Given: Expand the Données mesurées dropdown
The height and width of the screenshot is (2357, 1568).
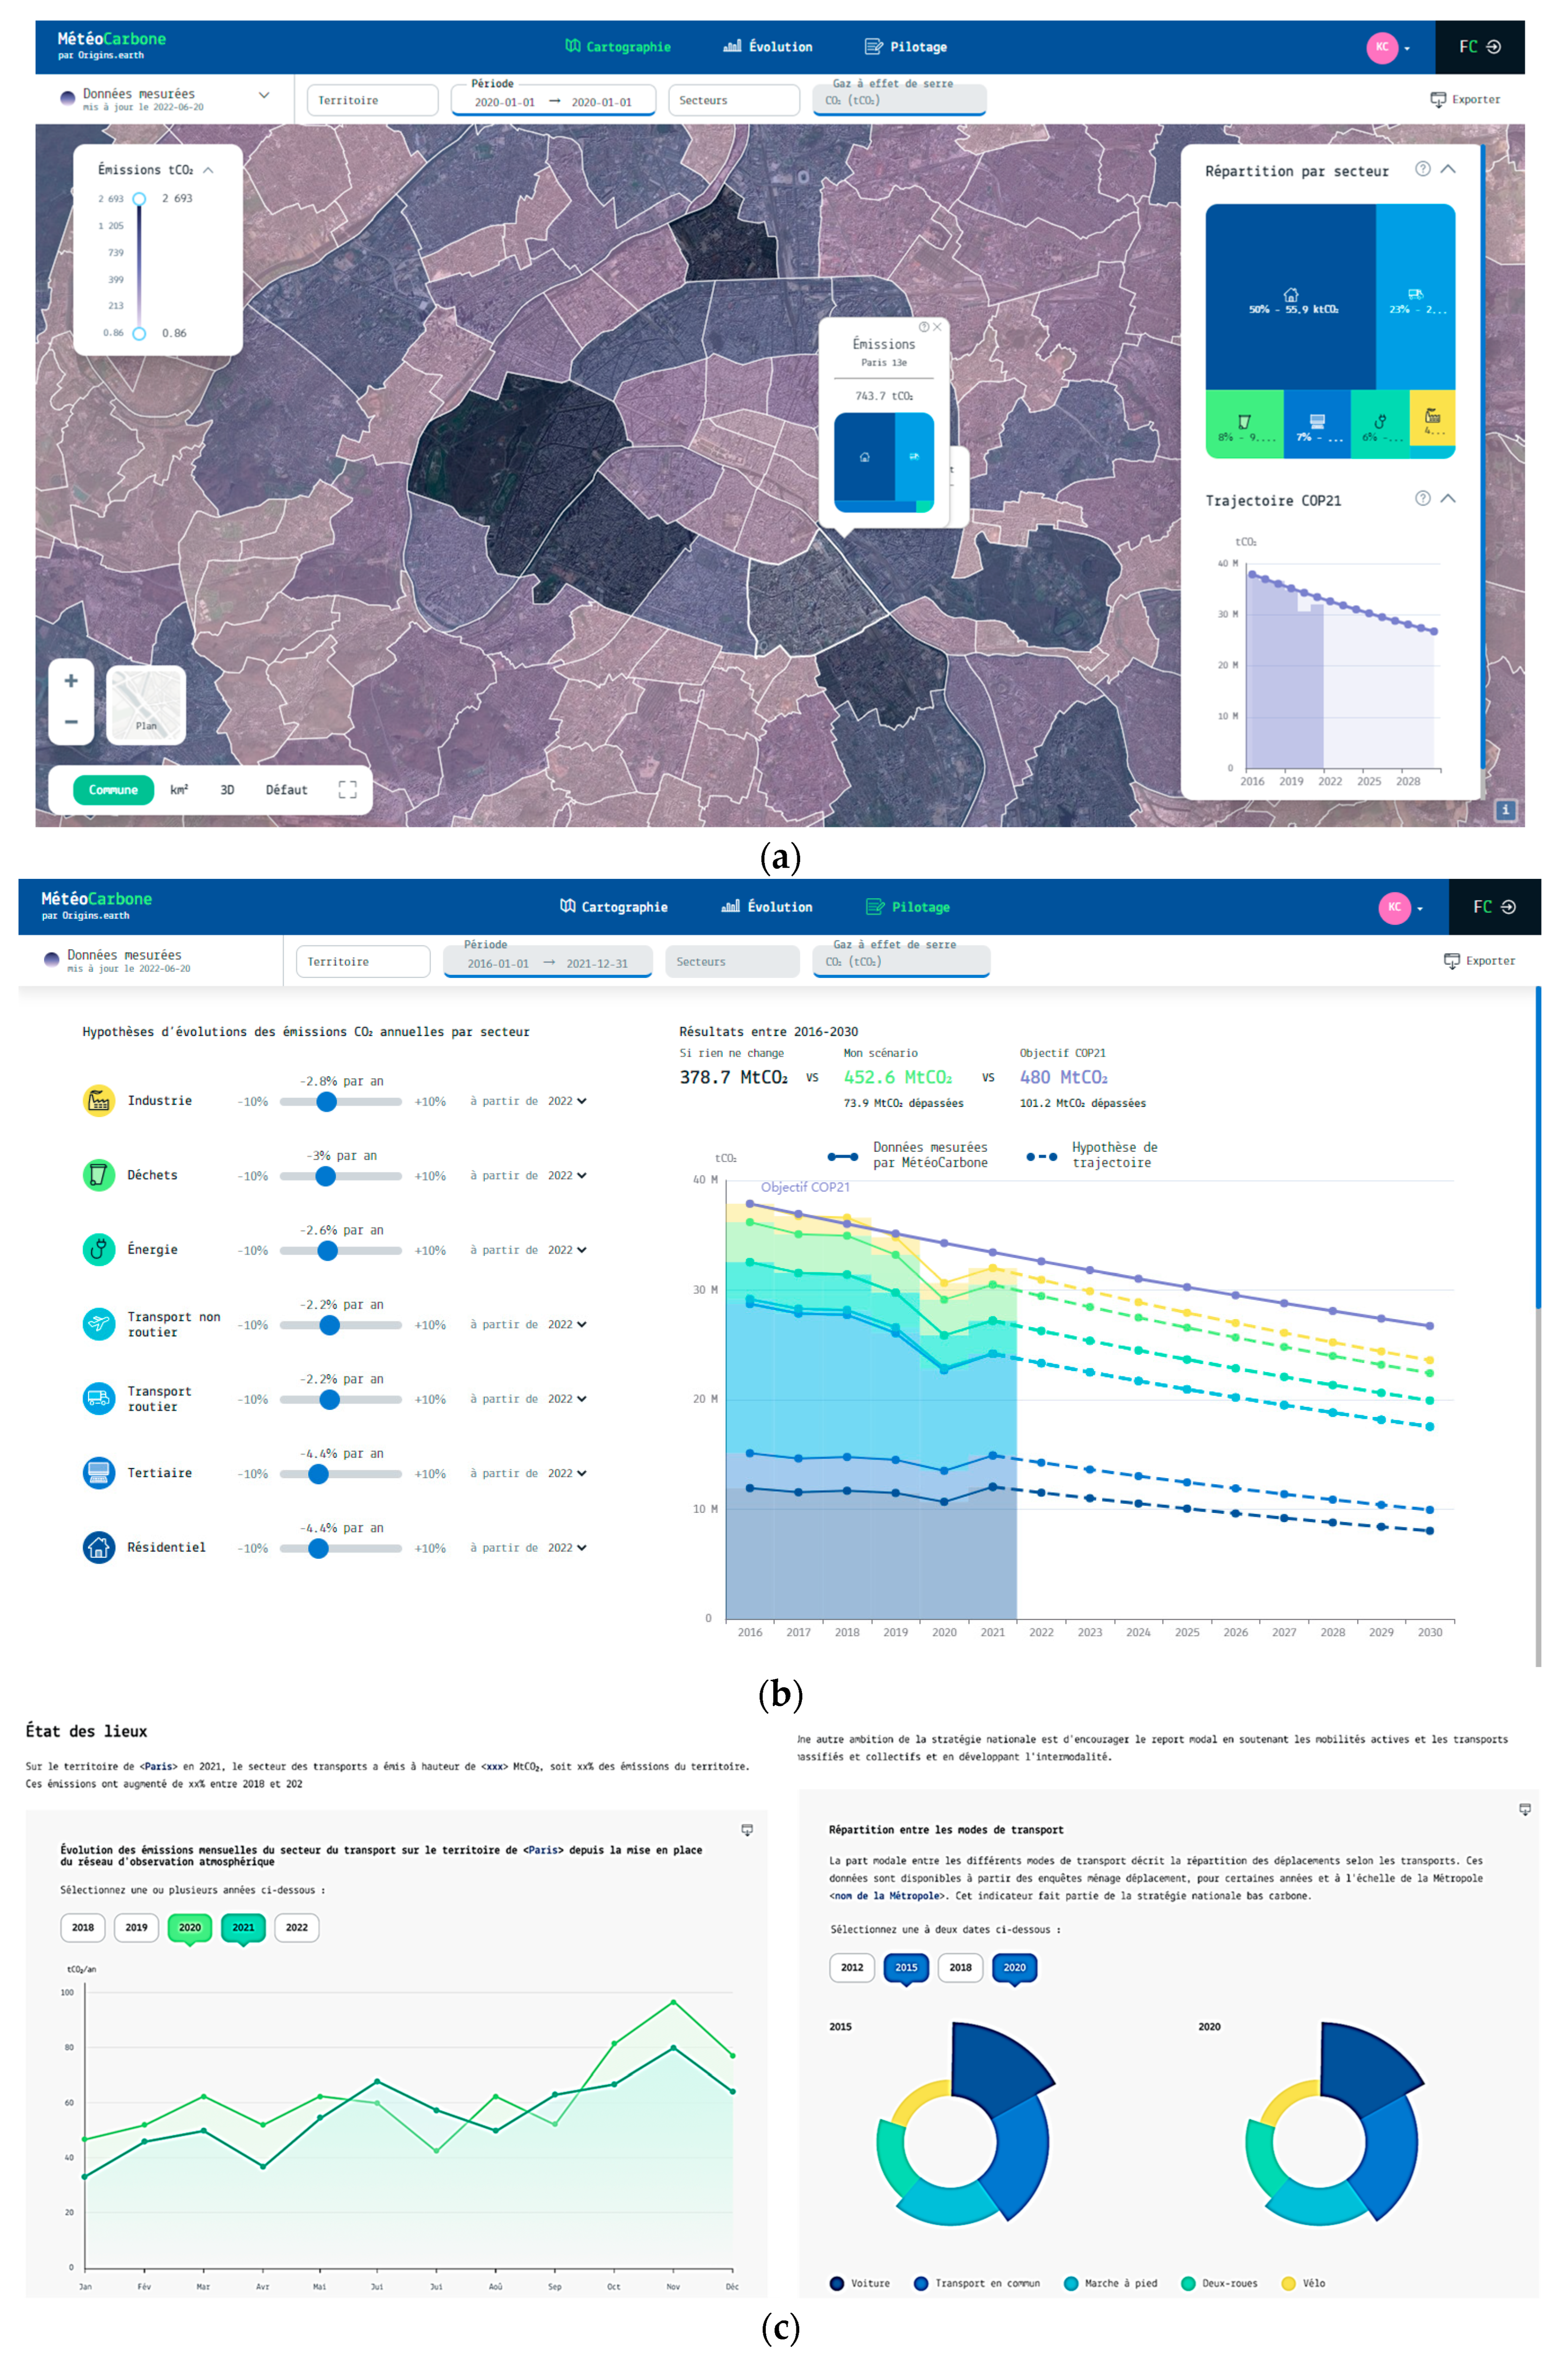Looking at the screenshot, I should (x=264, y=95).
